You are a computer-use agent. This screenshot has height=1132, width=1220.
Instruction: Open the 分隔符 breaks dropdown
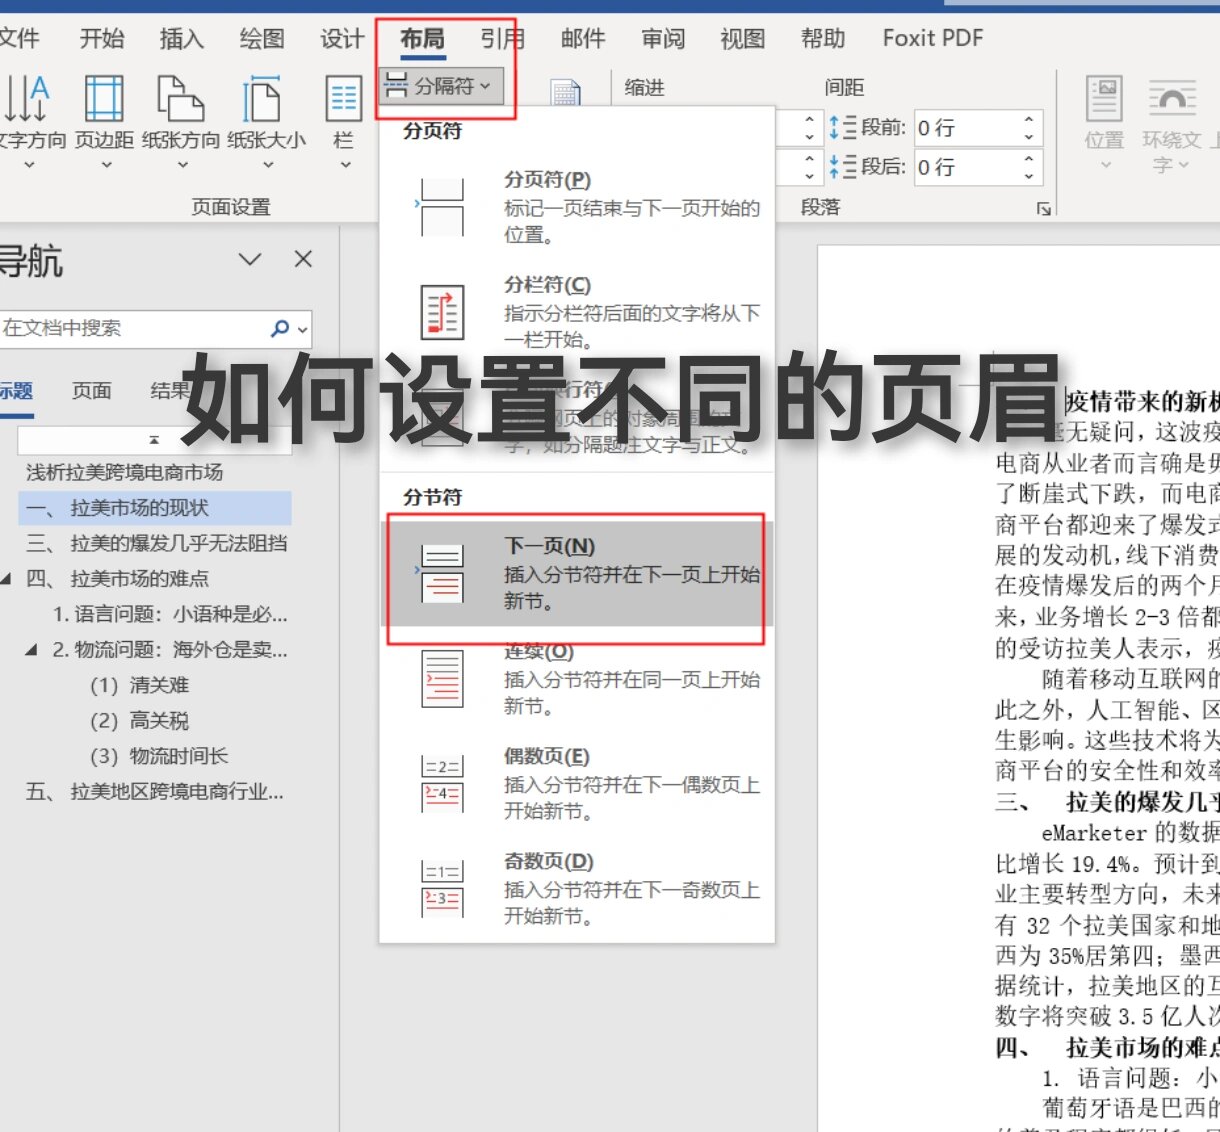tap(443, 86)
